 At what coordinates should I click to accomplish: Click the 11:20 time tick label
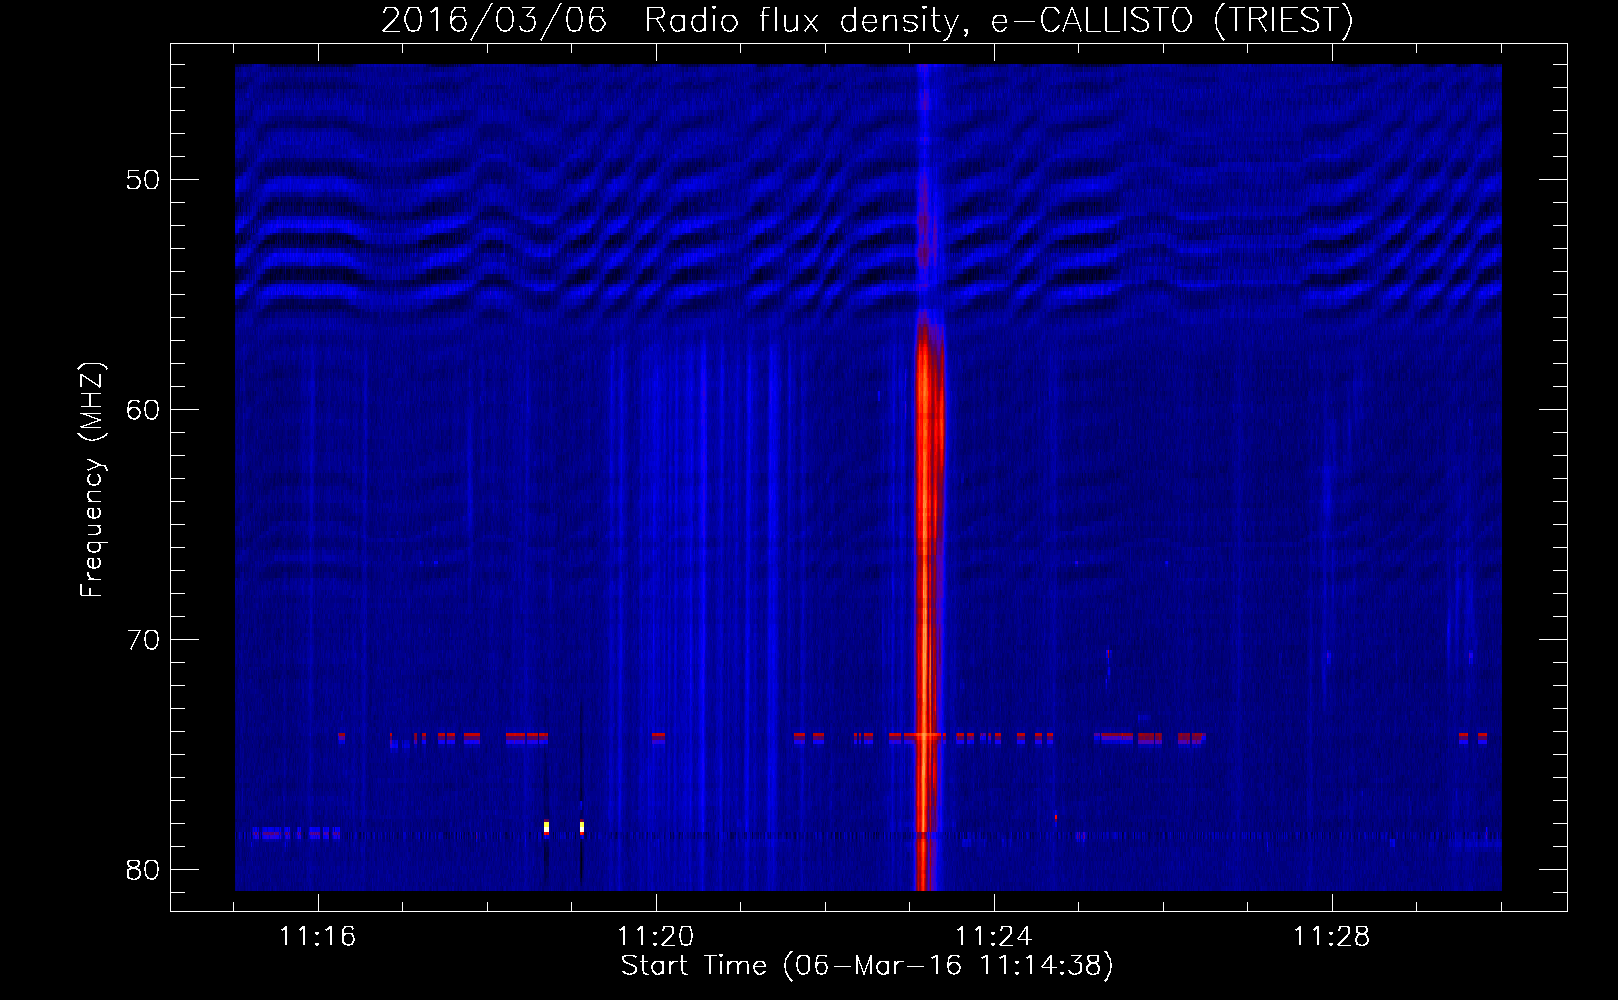[655, 936]
